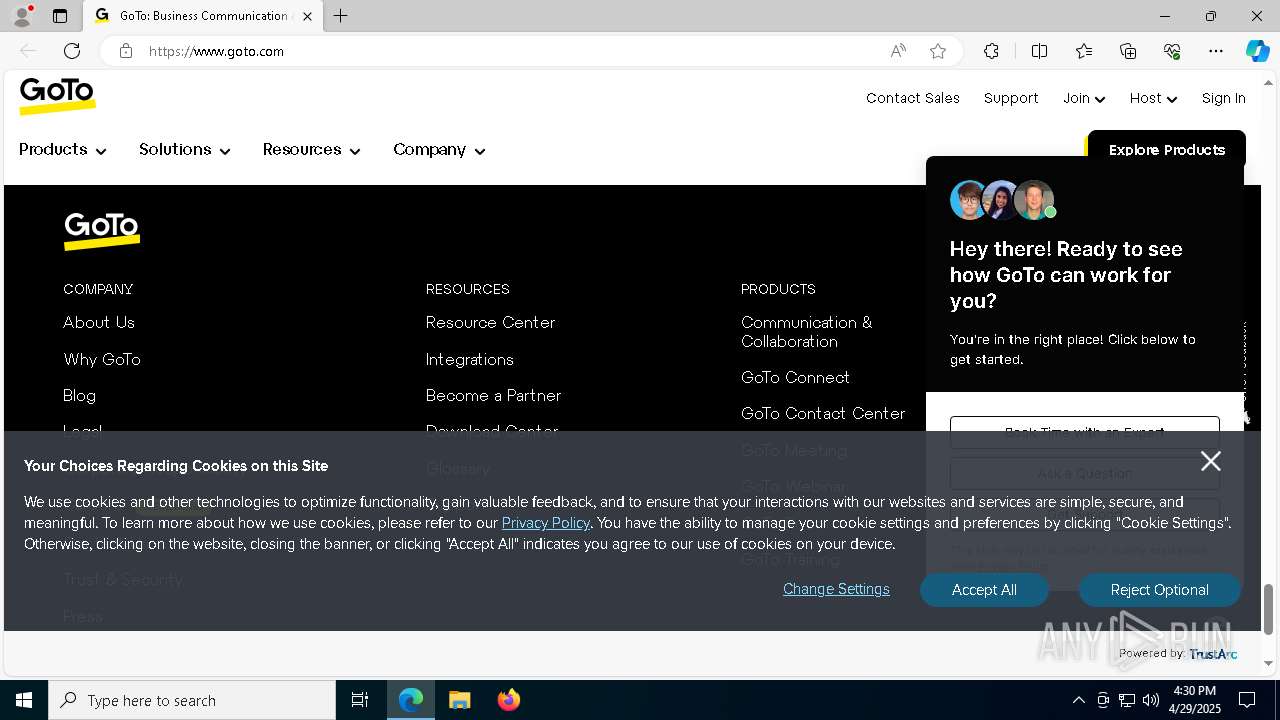Open Task View on taskbar
The image size is (1280, 720).
pos(360,700)
